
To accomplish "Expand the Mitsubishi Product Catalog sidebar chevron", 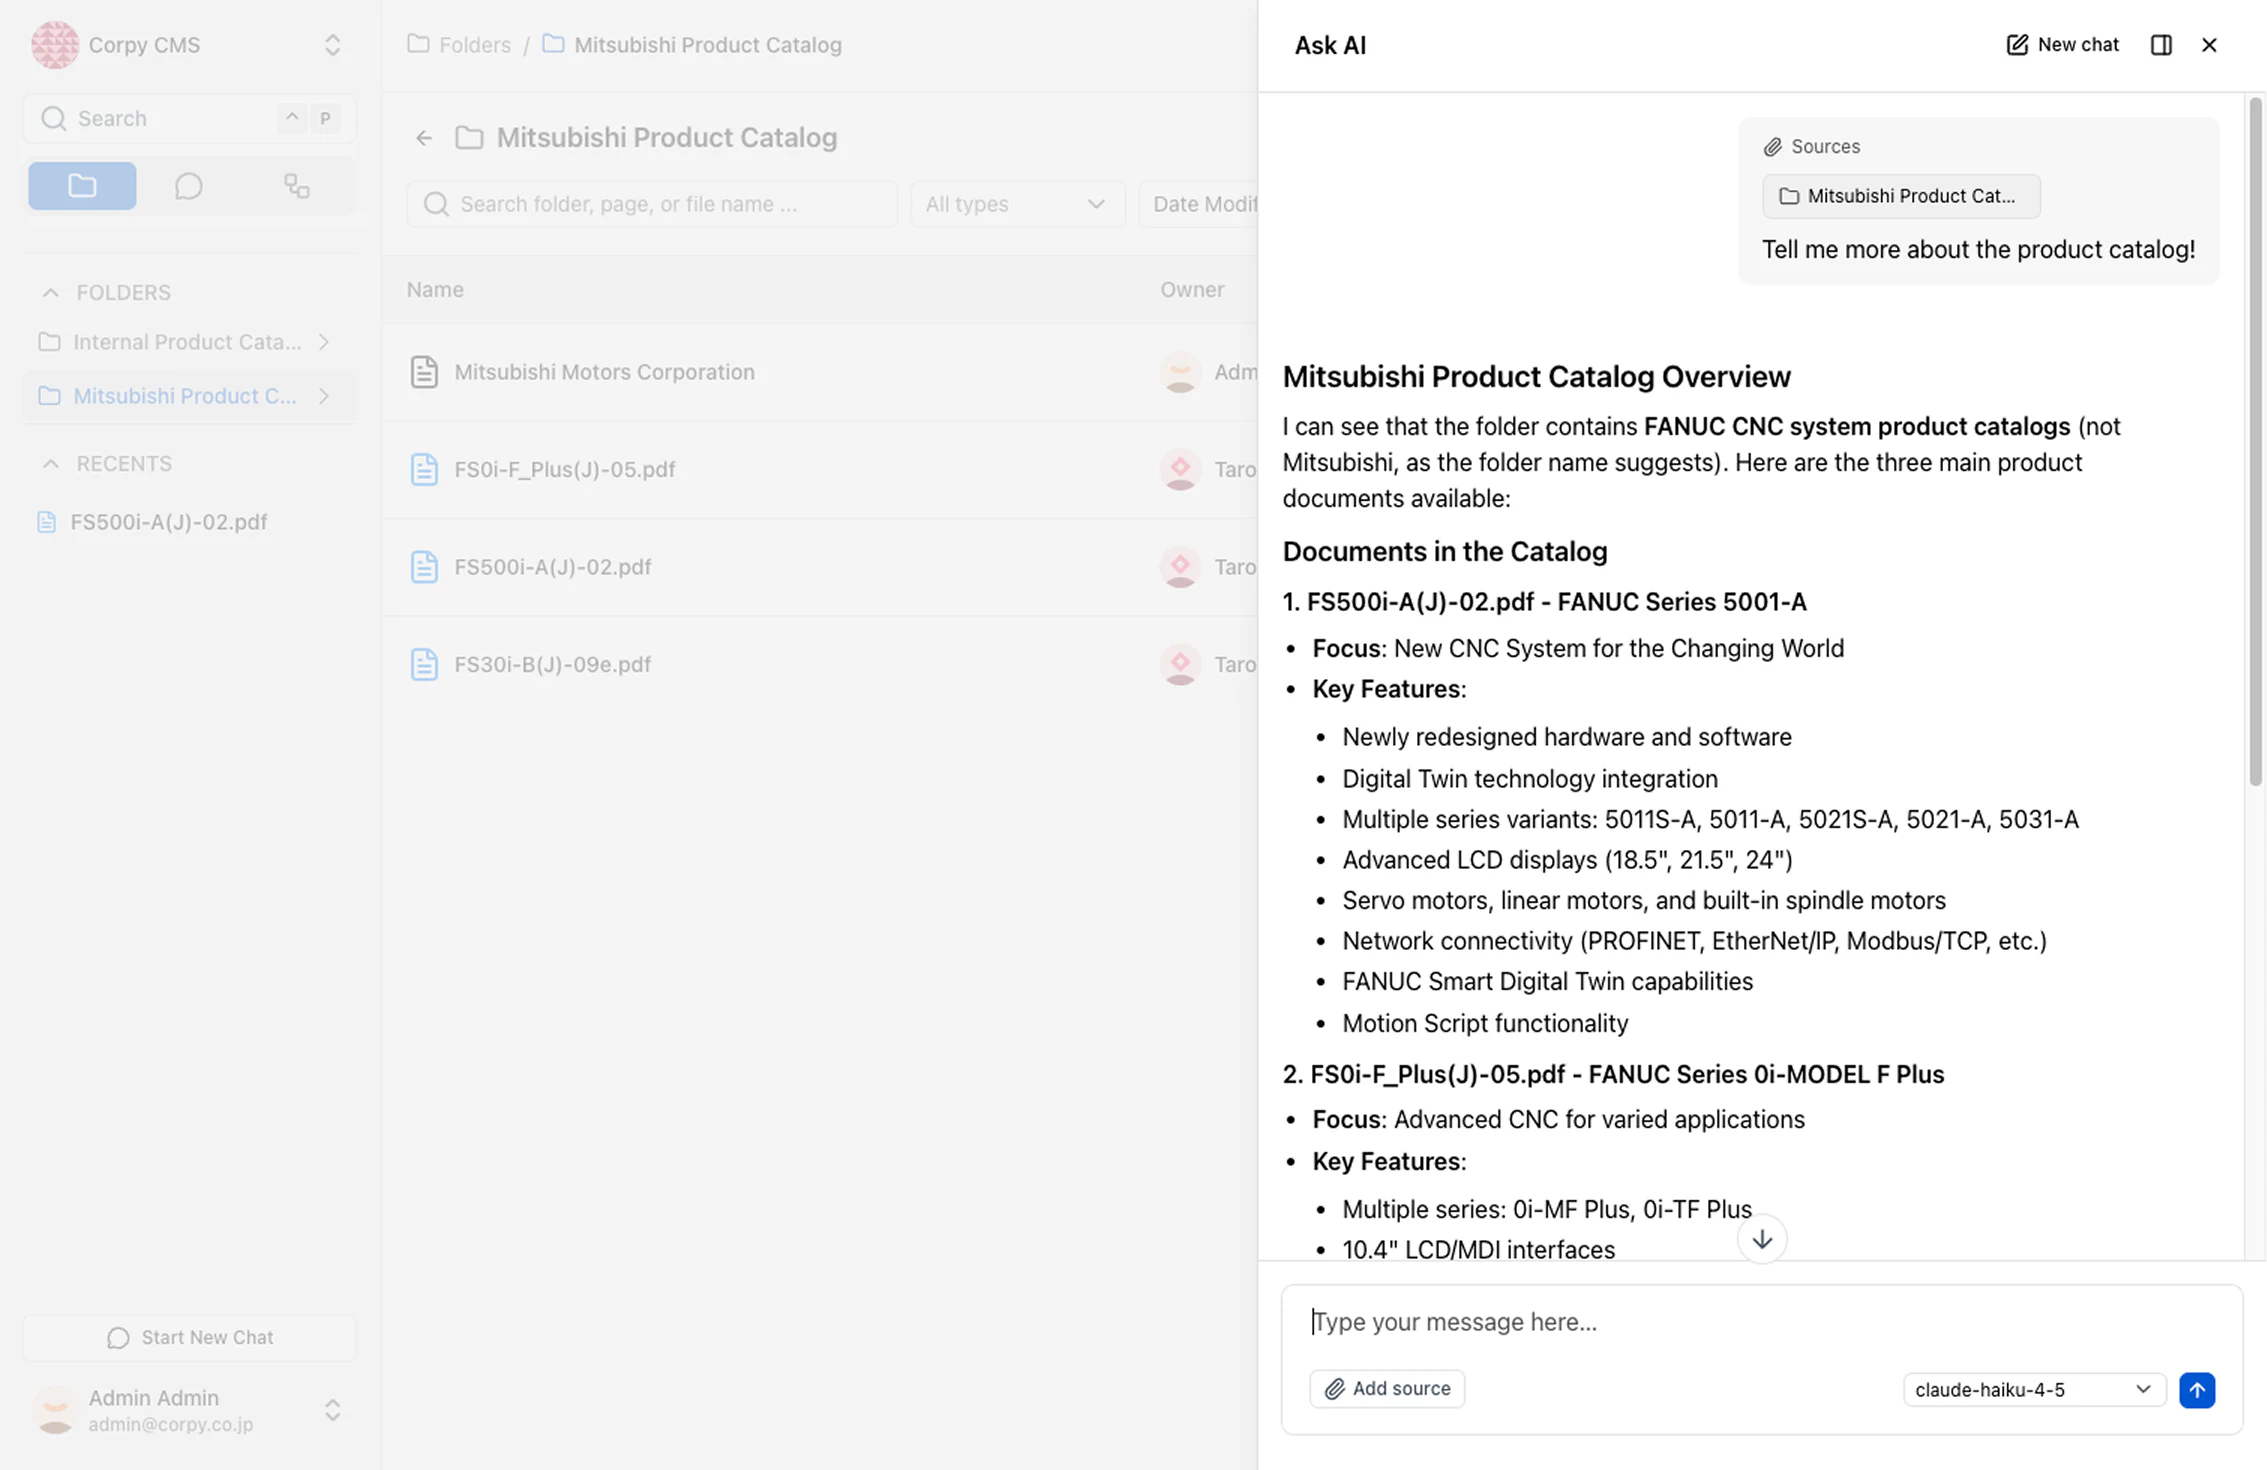I will tap(324, 396).
